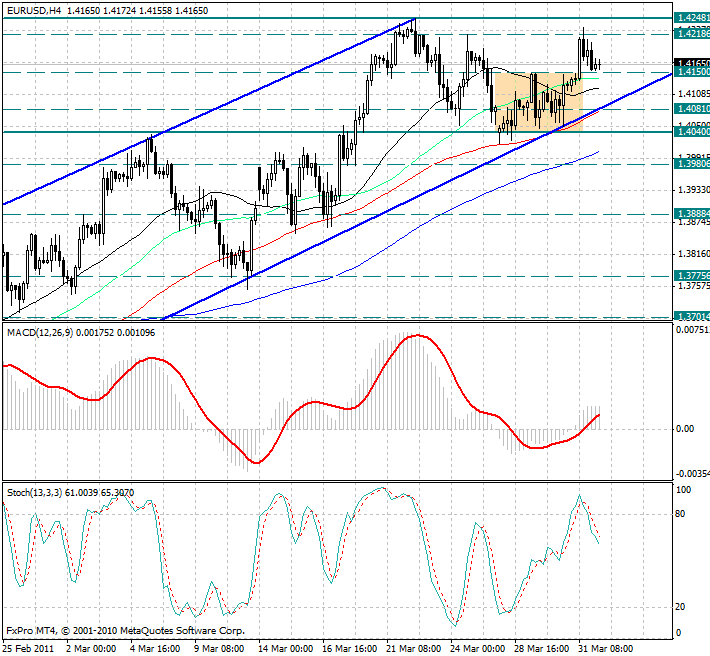Click the 25 Feb 2011 date label
The image size is (710, 656).
(x=28, y=649)
